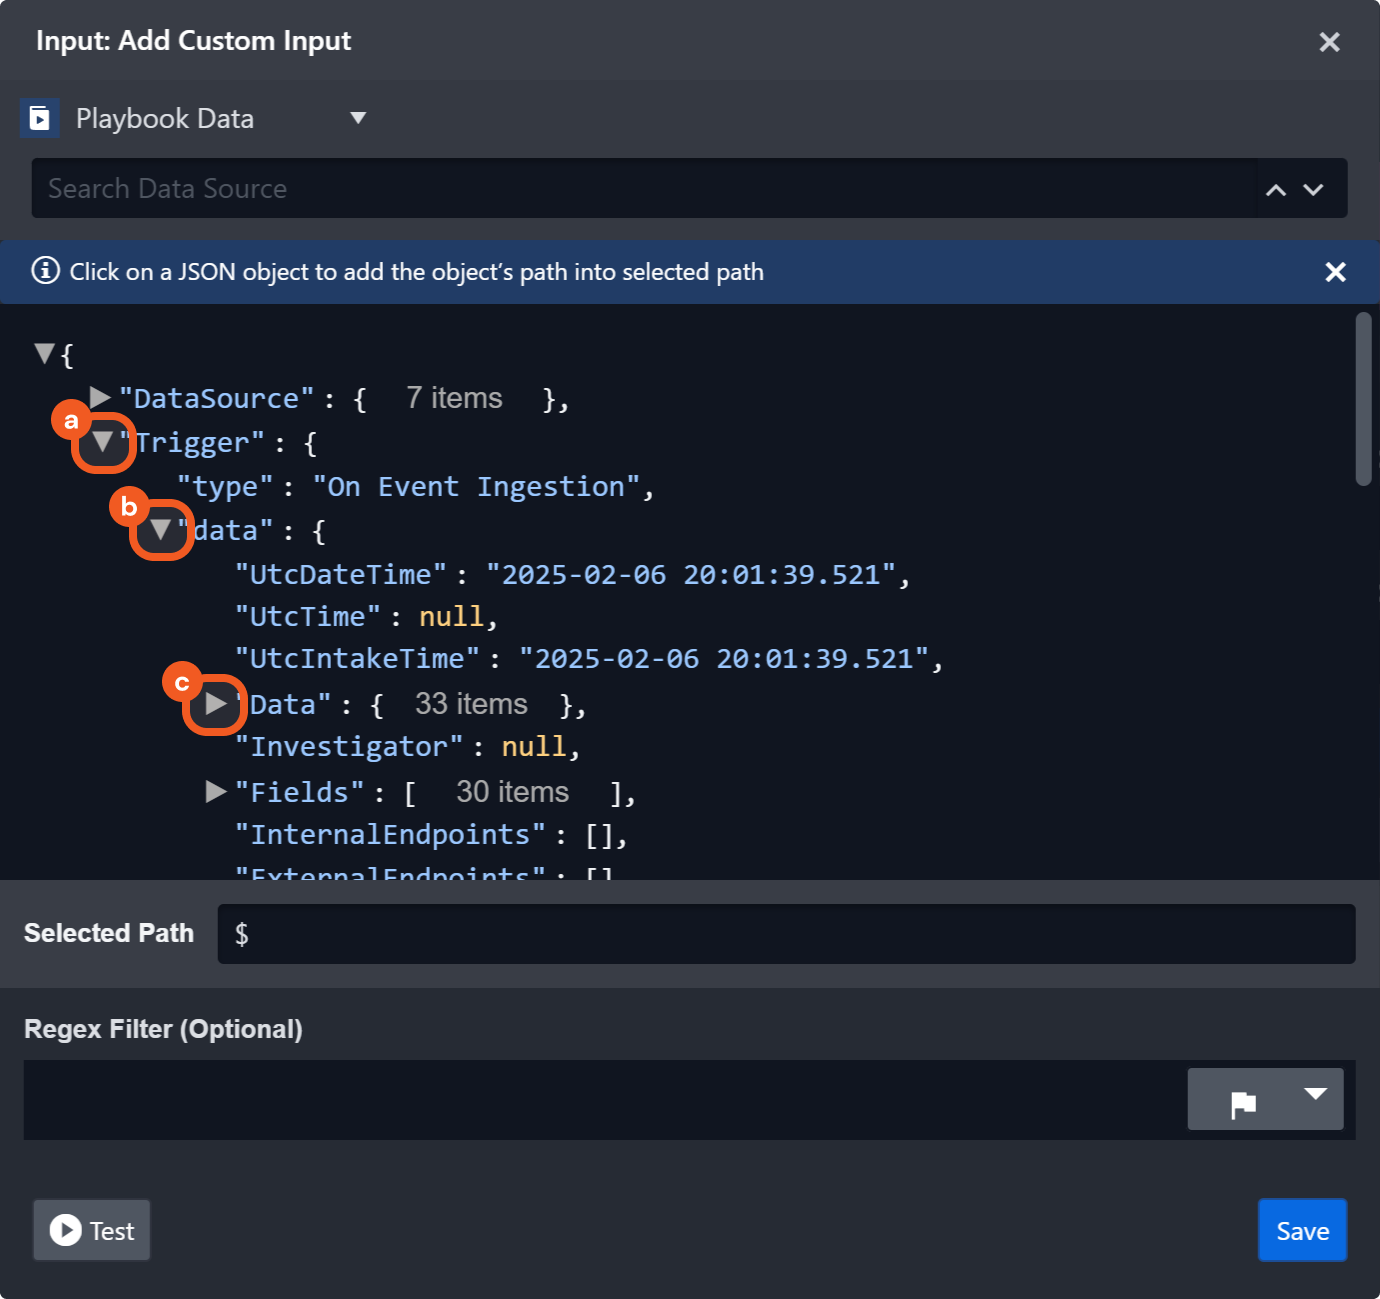This screenshot has height=1299, width=1380.
Task: Expand the Data node with 33 items
Action: pos(215,704)
